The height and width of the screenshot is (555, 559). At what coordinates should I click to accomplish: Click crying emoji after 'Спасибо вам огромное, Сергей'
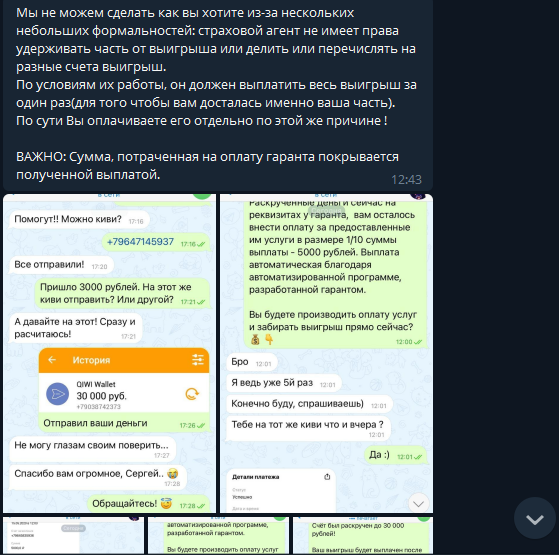coord(173,473)
